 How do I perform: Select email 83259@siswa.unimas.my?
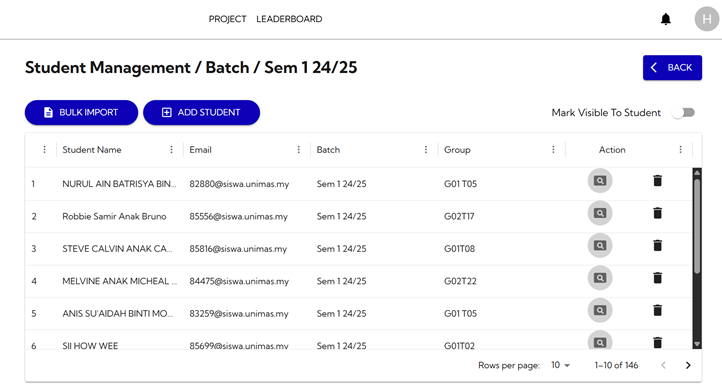coord(239,314)
